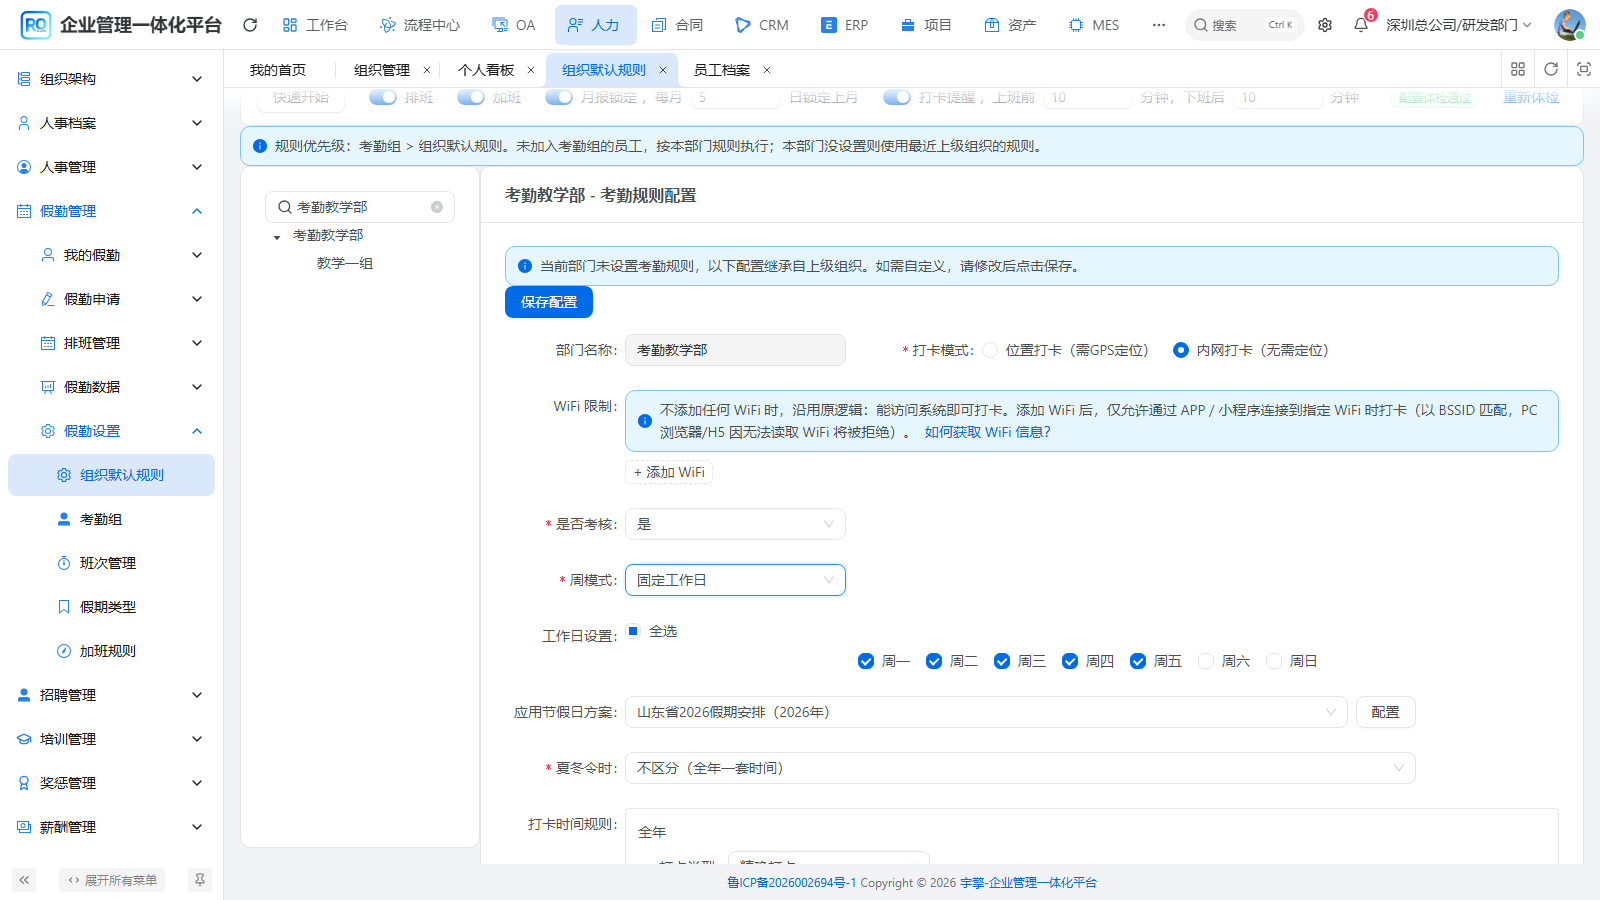Viewport: 1600px width, 900px height.
Task: Pin the sidebar menu with pin icon
Action: [x=200, y=880]
